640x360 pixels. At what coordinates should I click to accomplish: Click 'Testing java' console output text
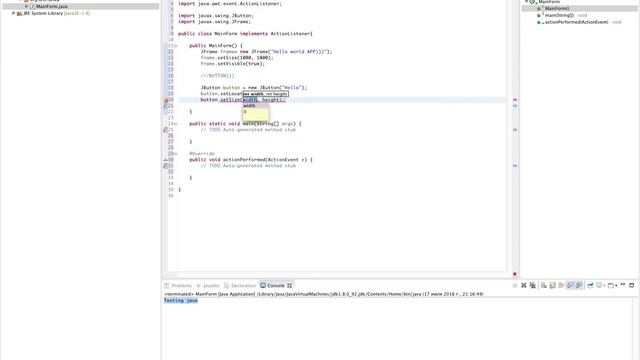[181, 300]
